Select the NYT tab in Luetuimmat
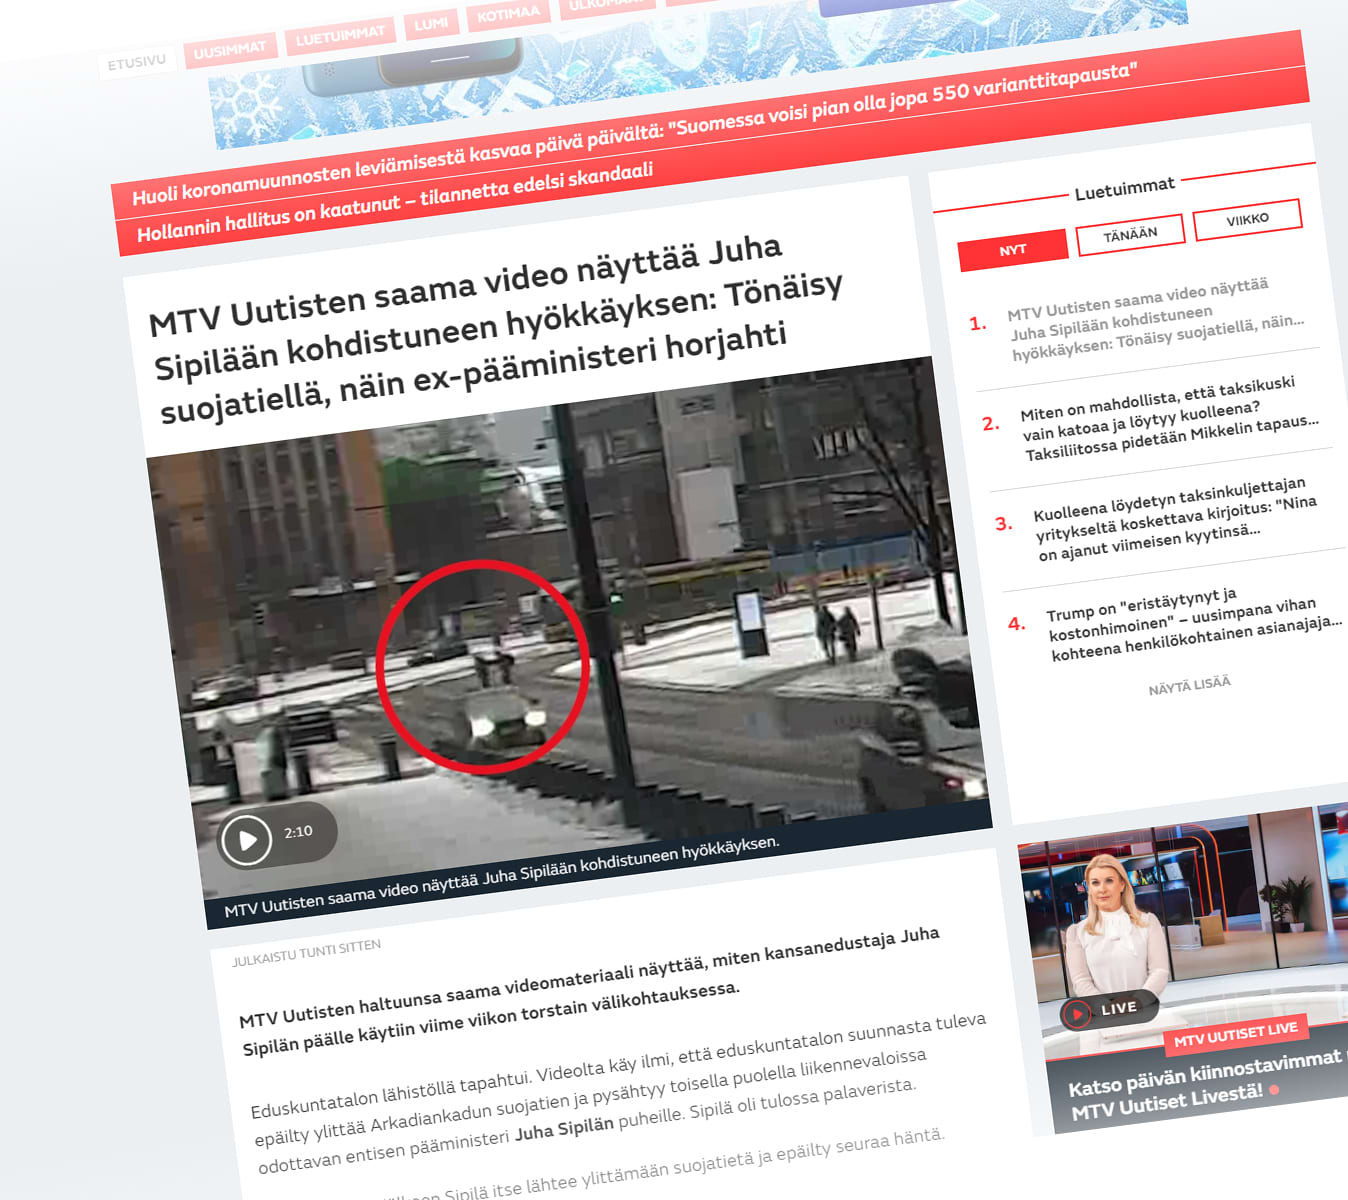Image resolution: width=1348 pixels, height=1200 pixels. pyautogui.click(x=1013, y=250)
